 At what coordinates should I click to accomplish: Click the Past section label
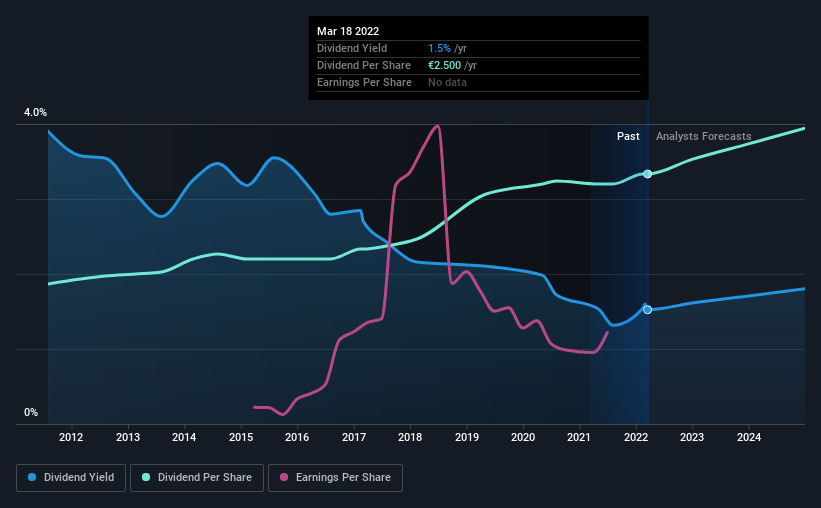[x=628, y=136]
